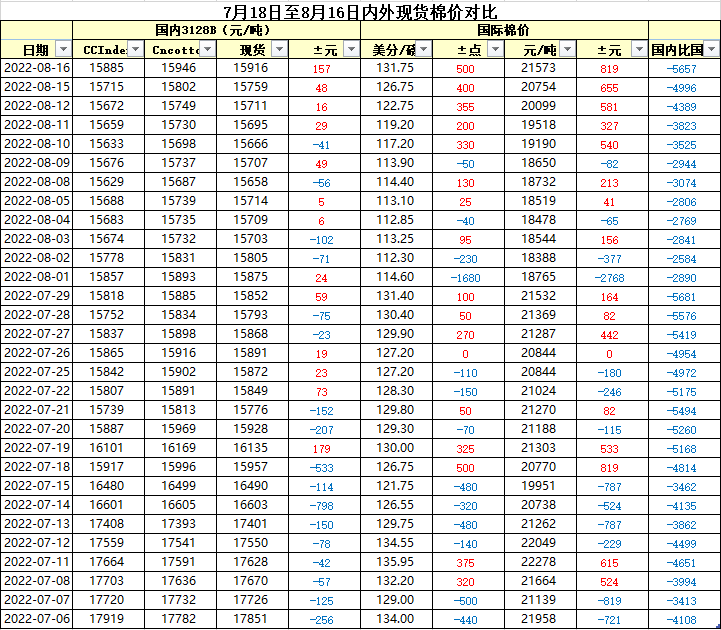Select the date cell 2022-07-06
This screenshot has height=630, width=721.
click(37, 619)
